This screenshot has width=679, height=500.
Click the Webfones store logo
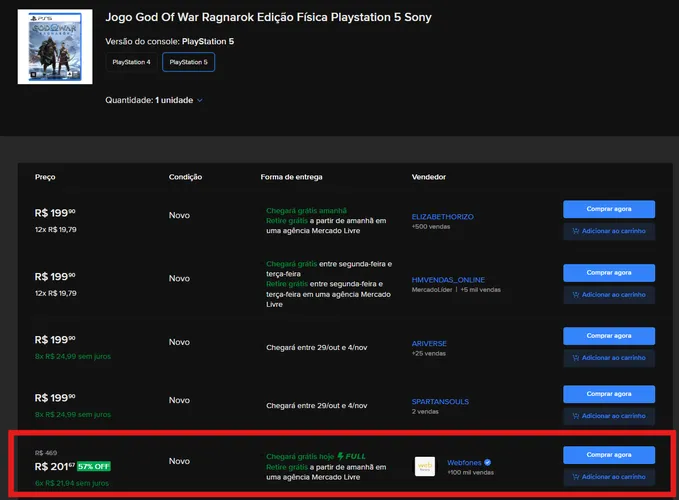click(x=425, y=467)
